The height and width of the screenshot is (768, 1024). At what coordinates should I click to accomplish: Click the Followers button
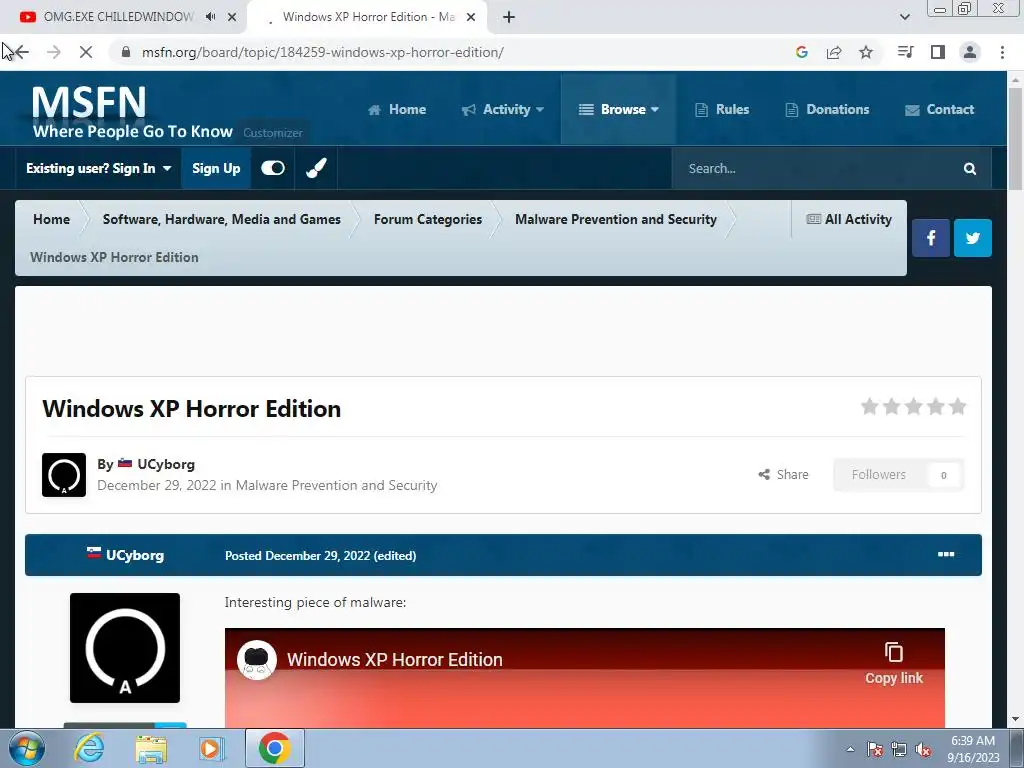(x=898, y=475)
